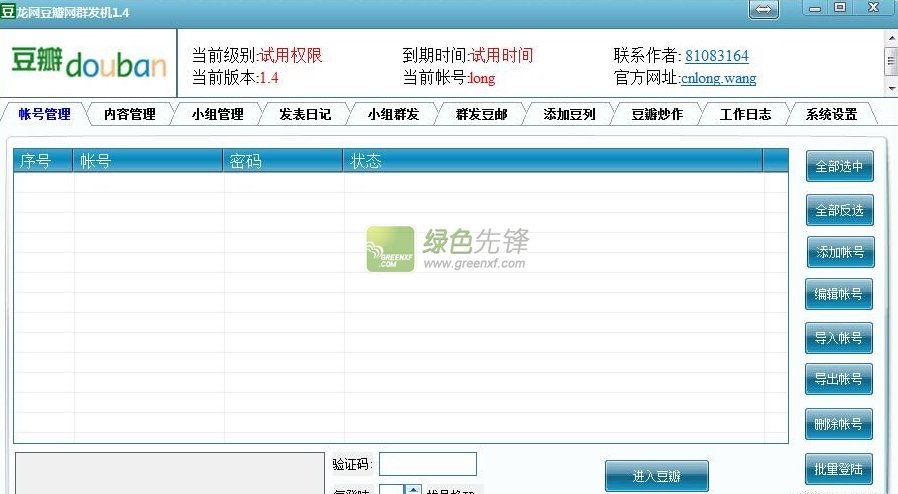
Task: Open the author contact link 81083164
Action: pos(716,56)
